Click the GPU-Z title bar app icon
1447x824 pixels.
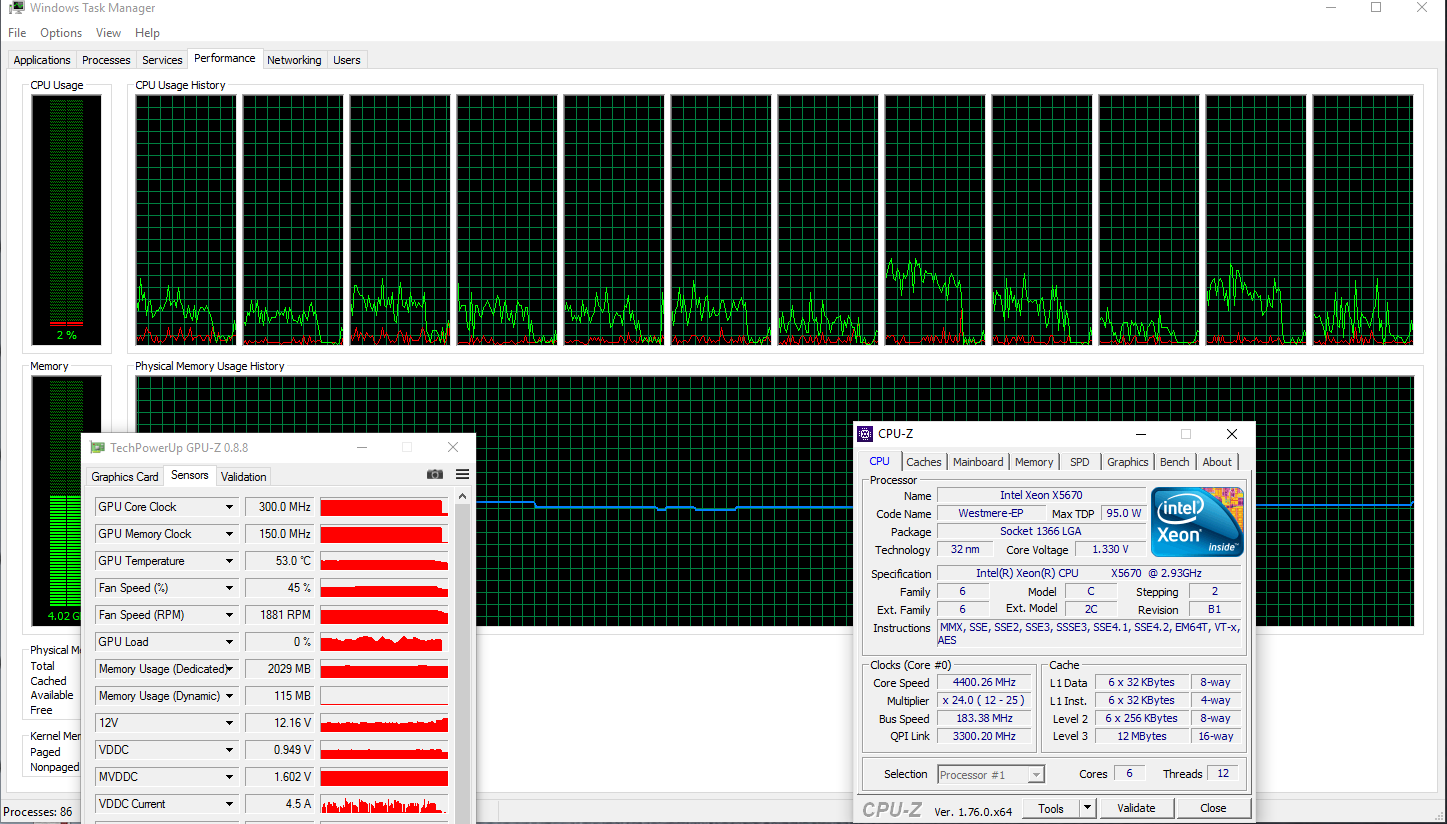point(97,447)
